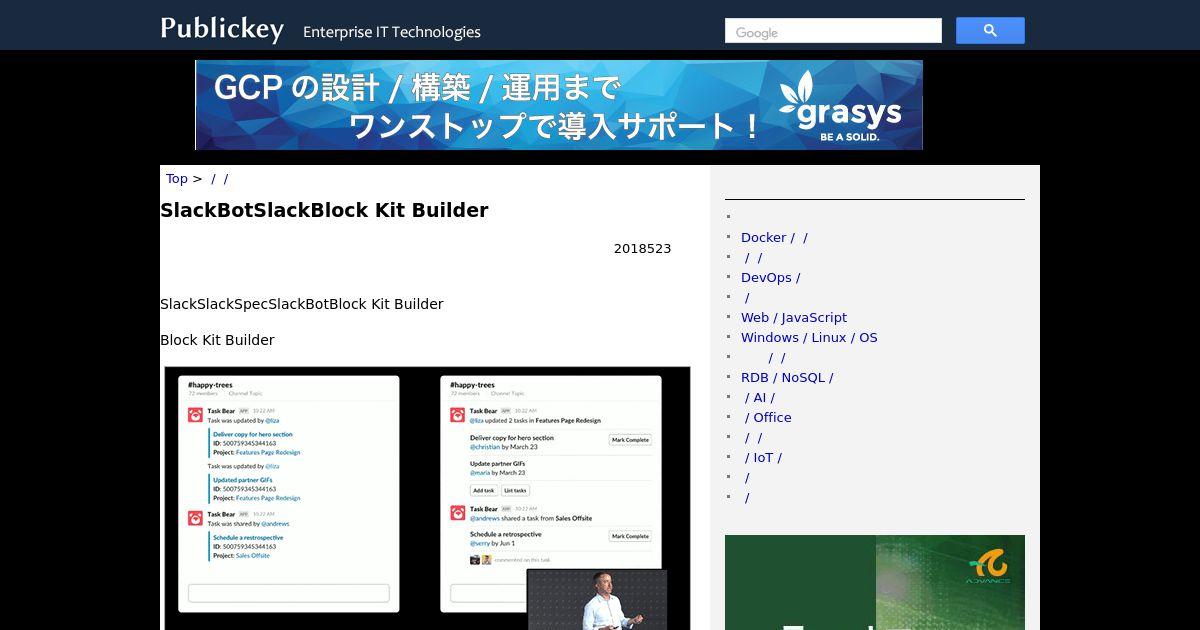Open the grasys GCP banner advertisement
The width and height of the screenshot is (1200, 630).
559,105
